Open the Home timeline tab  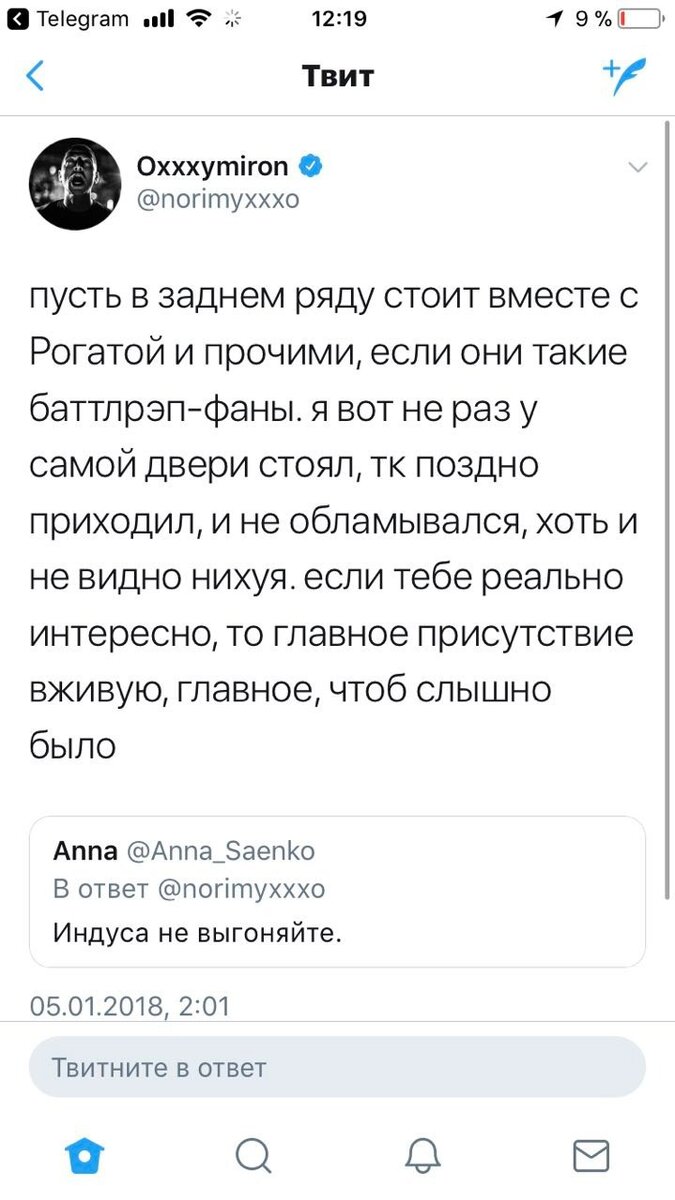(x=85, y=1155)
